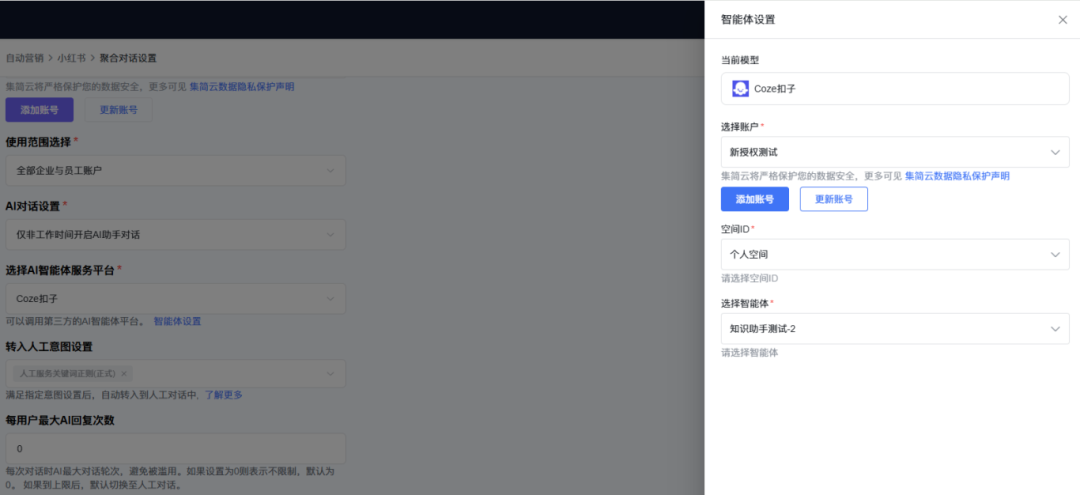Click the 智能体设置 link on the background page

pos(177,322)
